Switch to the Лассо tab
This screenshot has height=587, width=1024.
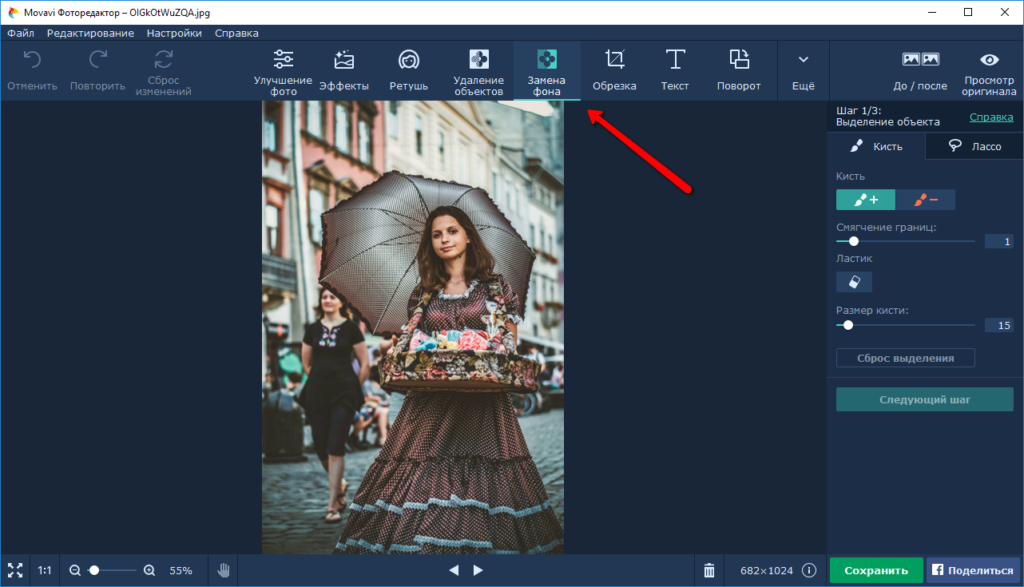click(975, 146)
